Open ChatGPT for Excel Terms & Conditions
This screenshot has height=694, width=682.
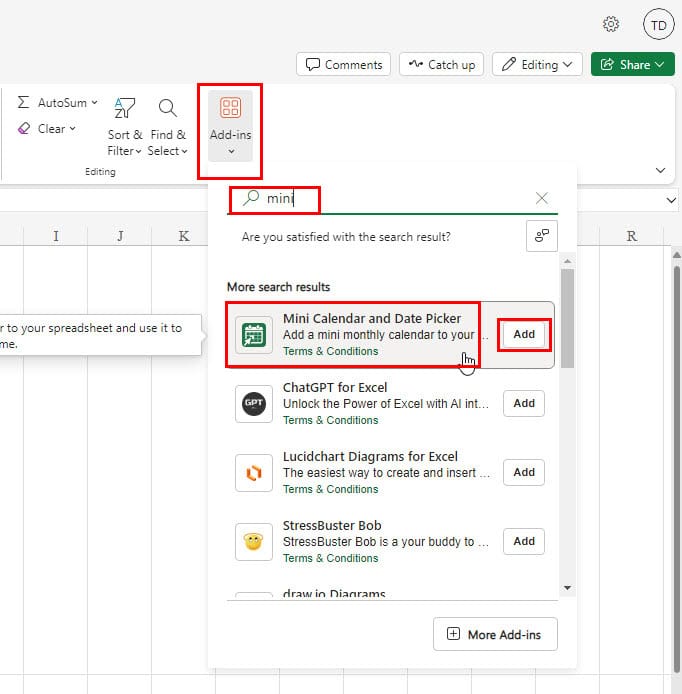(331, 420)
